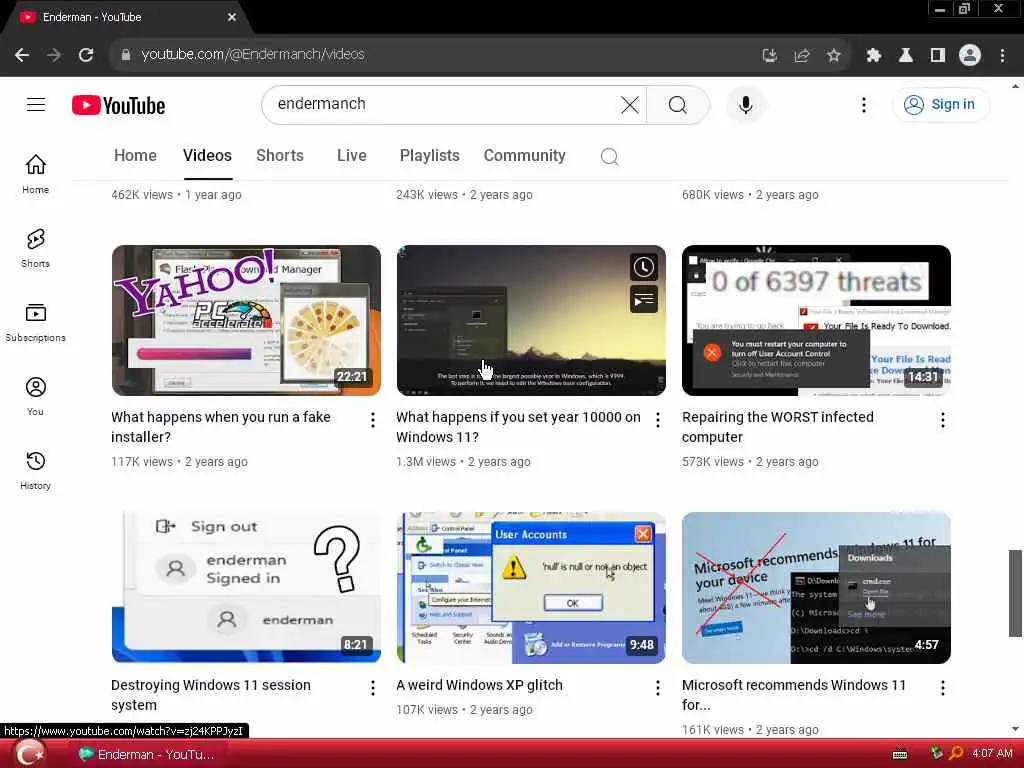1024x768 pixels.
Task: Reload the page
Action: pyautogui.click(x=86, y=55)
